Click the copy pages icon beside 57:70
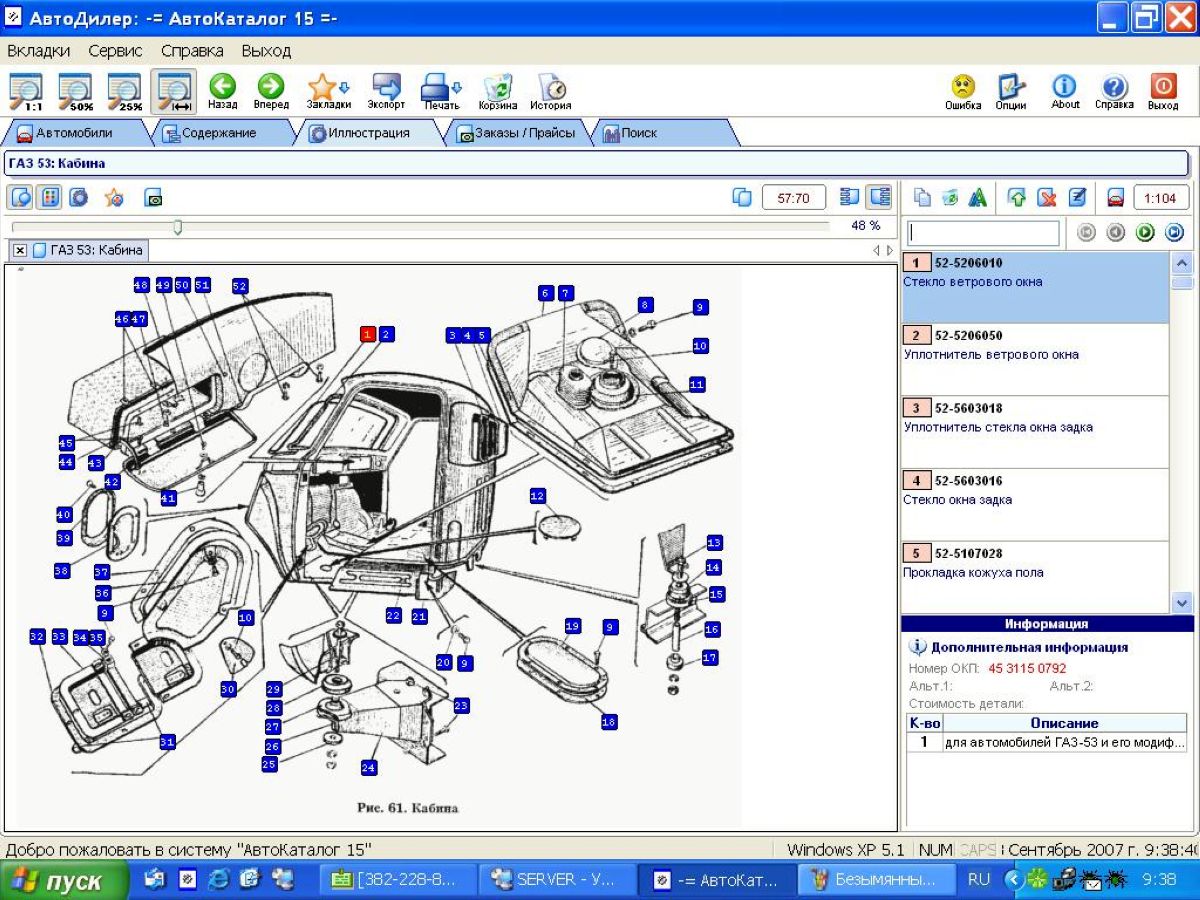This screenshot has height=900, width=1200. (x=741, y=197)
